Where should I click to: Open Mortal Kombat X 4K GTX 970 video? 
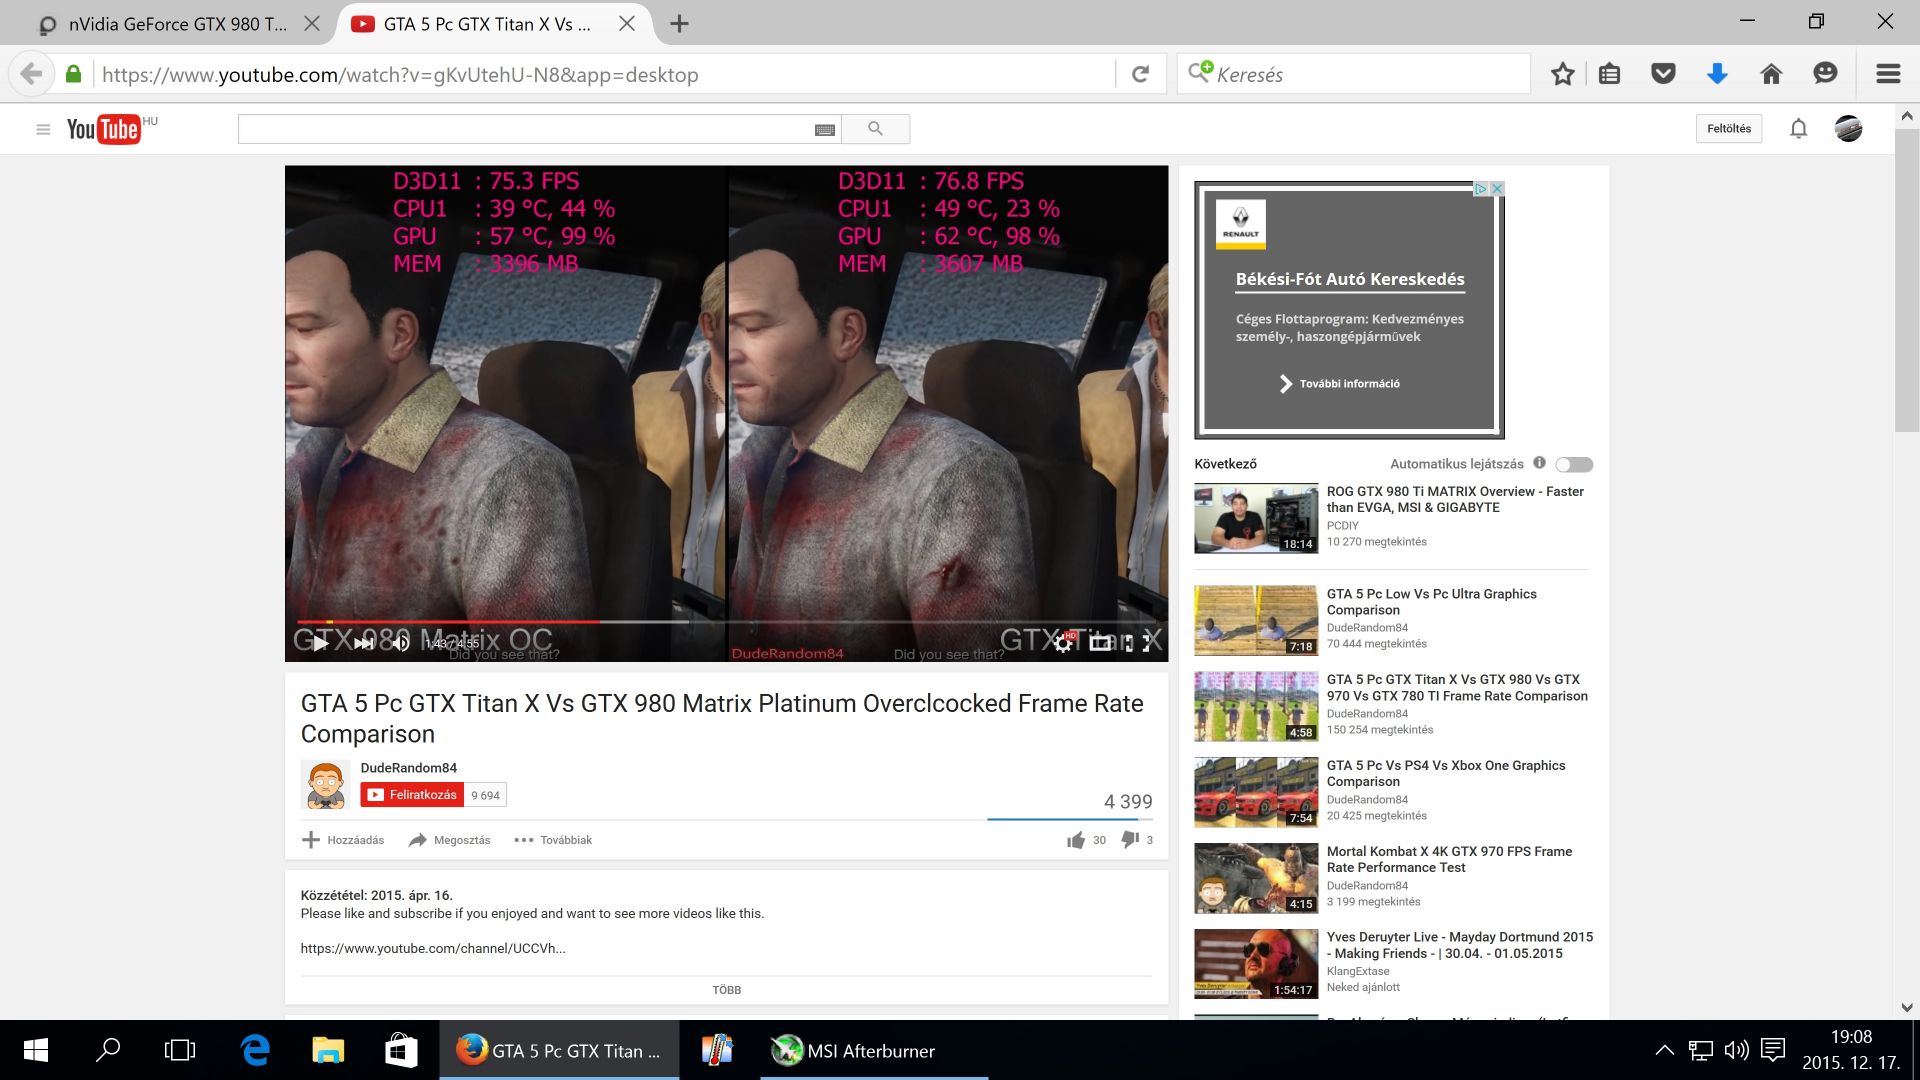[1449, 859]
